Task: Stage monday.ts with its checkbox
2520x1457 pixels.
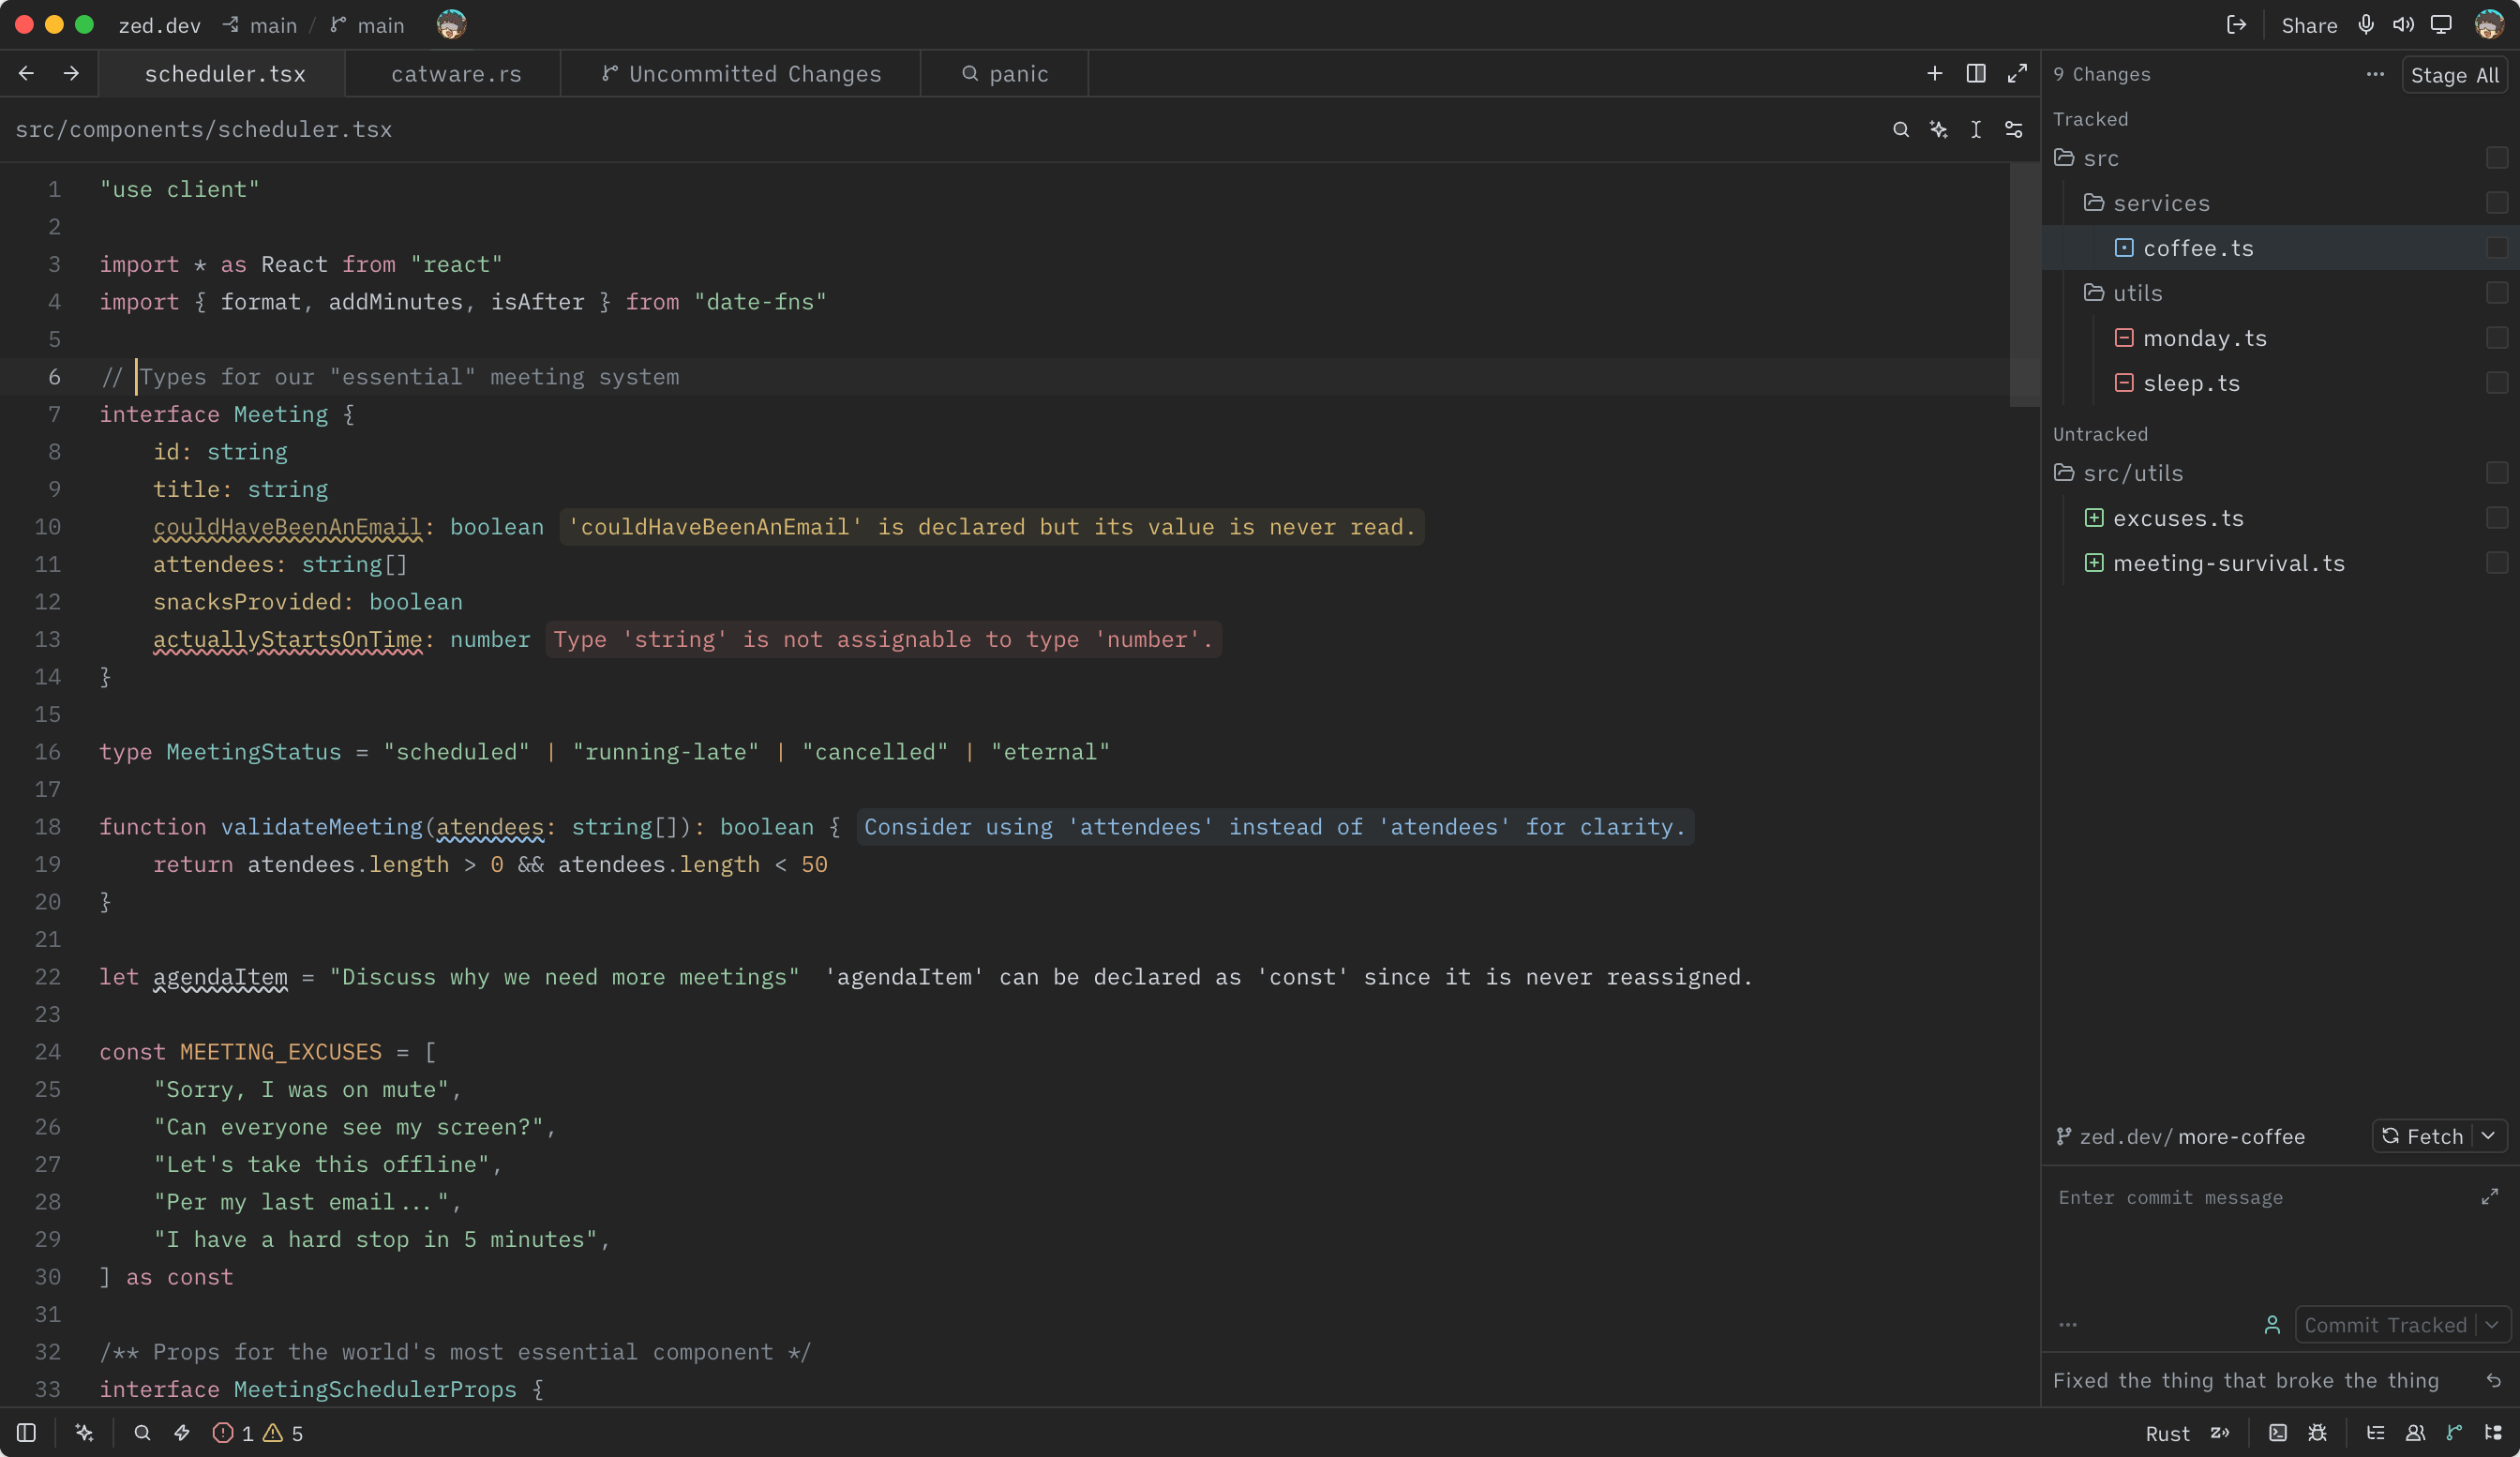Action: [2497, 338]
